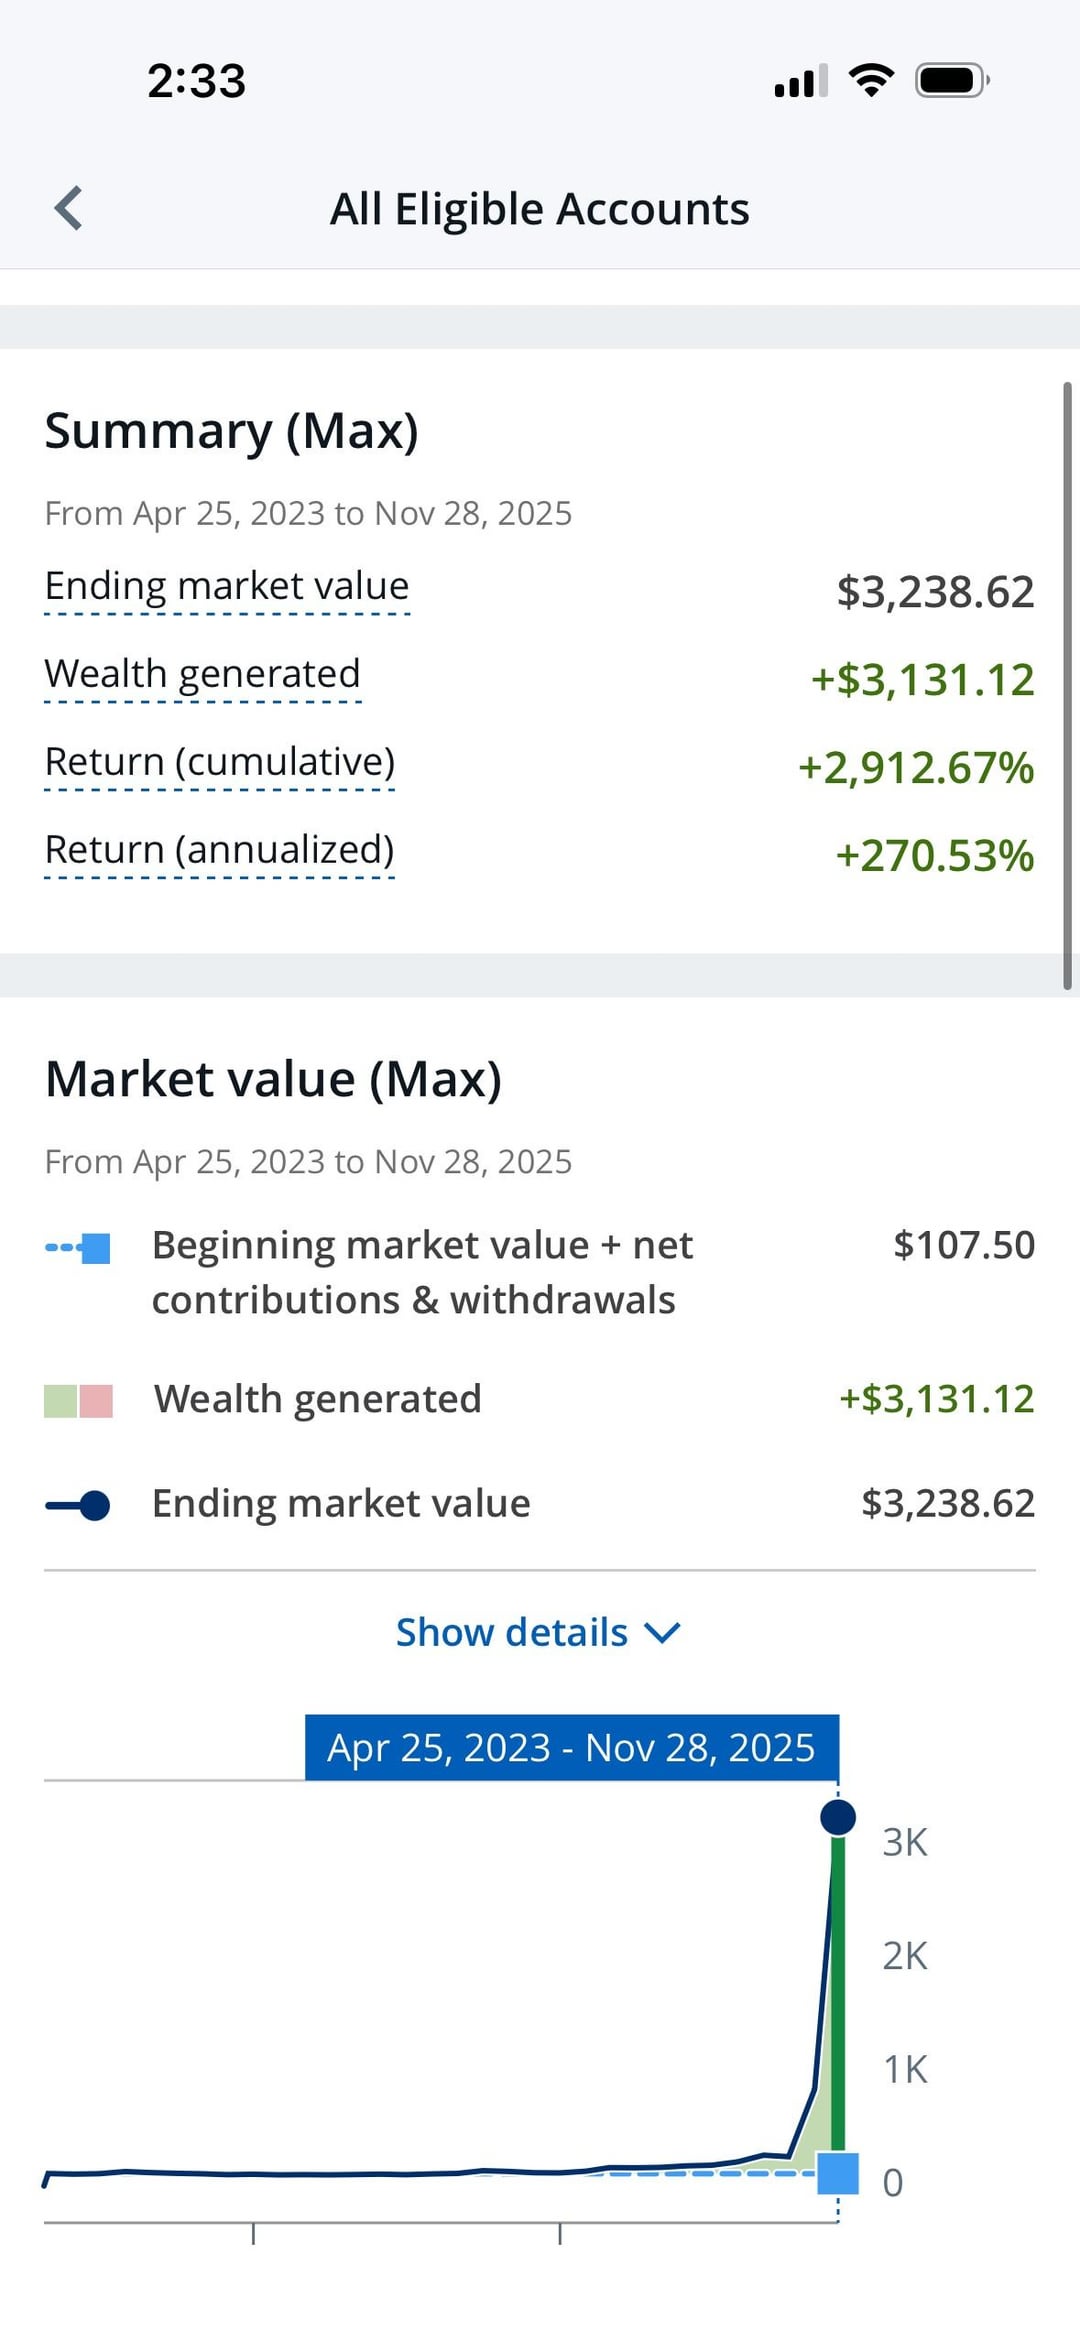The width and height of the screenshot is (1080, 2341).
Task: Tap the green-pink Wealth generated swatch
Action: (78, 1400)
